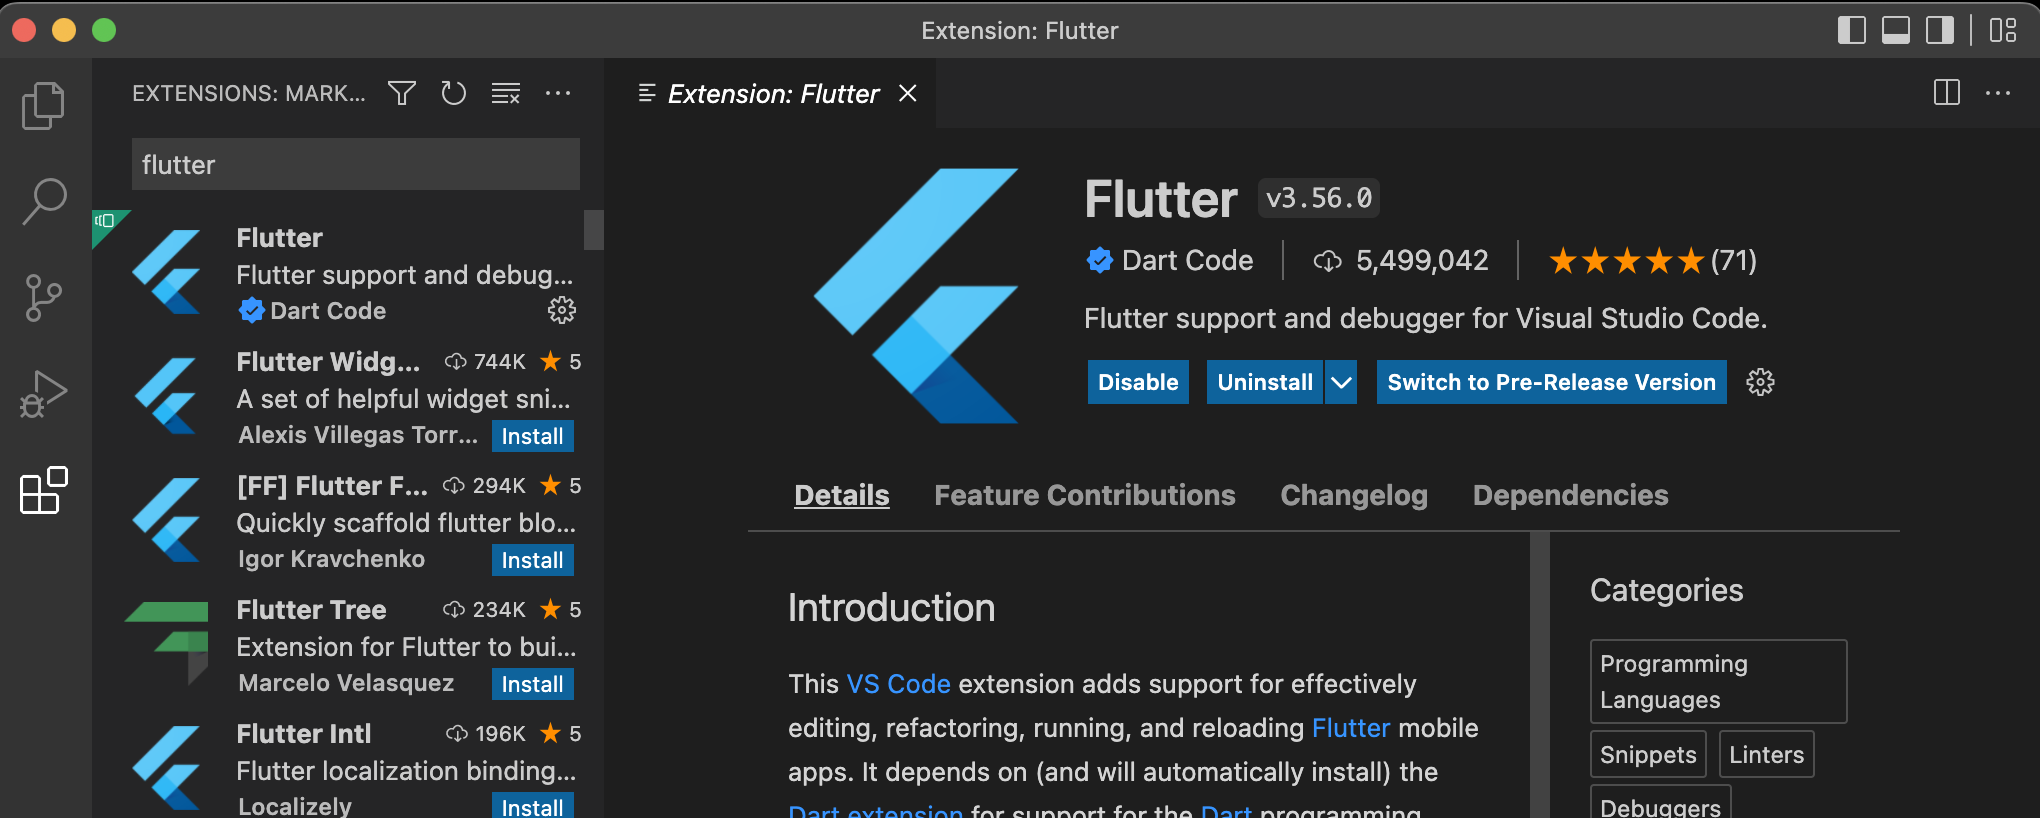Viewport: 2040px width, 818px height.
Task: Open the Extensions view icon
Action: 43,490
